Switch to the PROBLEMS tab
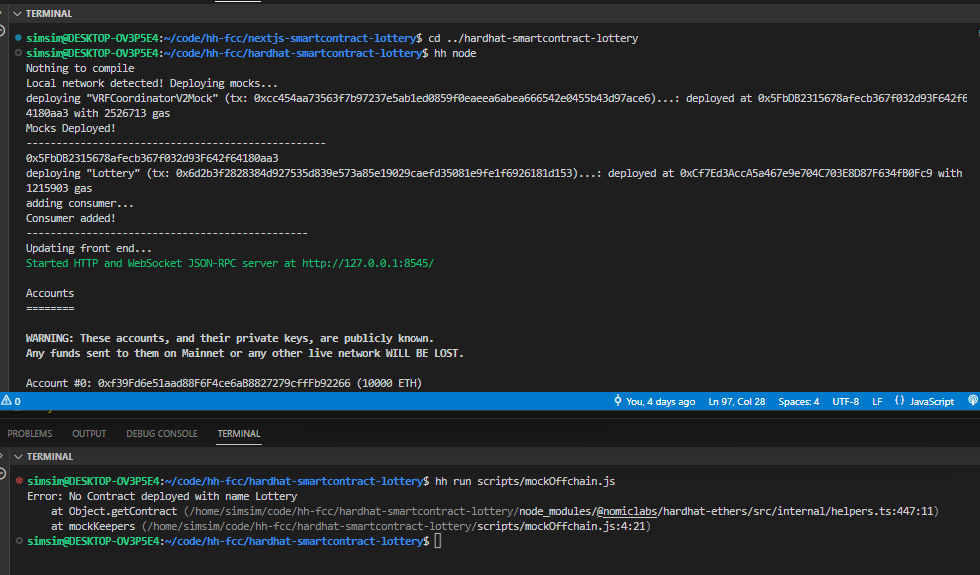The width and height of the screenshot is (980, 575). [30, 434]
